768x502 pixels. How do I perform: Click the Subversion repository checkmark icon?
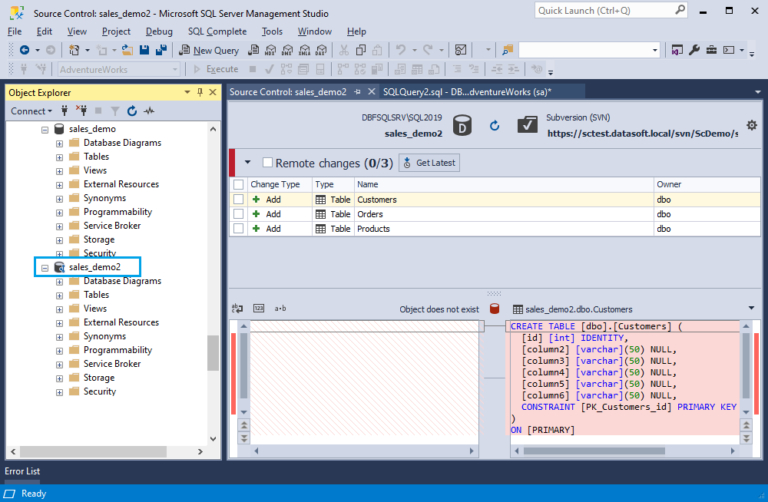point(527,125)
